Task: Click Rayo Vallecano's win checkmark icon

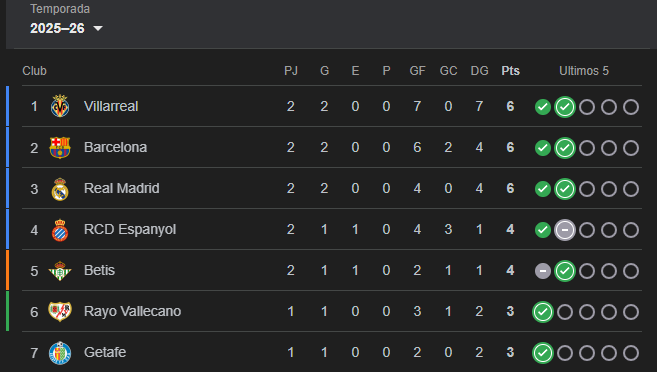Action: (543, 312)
